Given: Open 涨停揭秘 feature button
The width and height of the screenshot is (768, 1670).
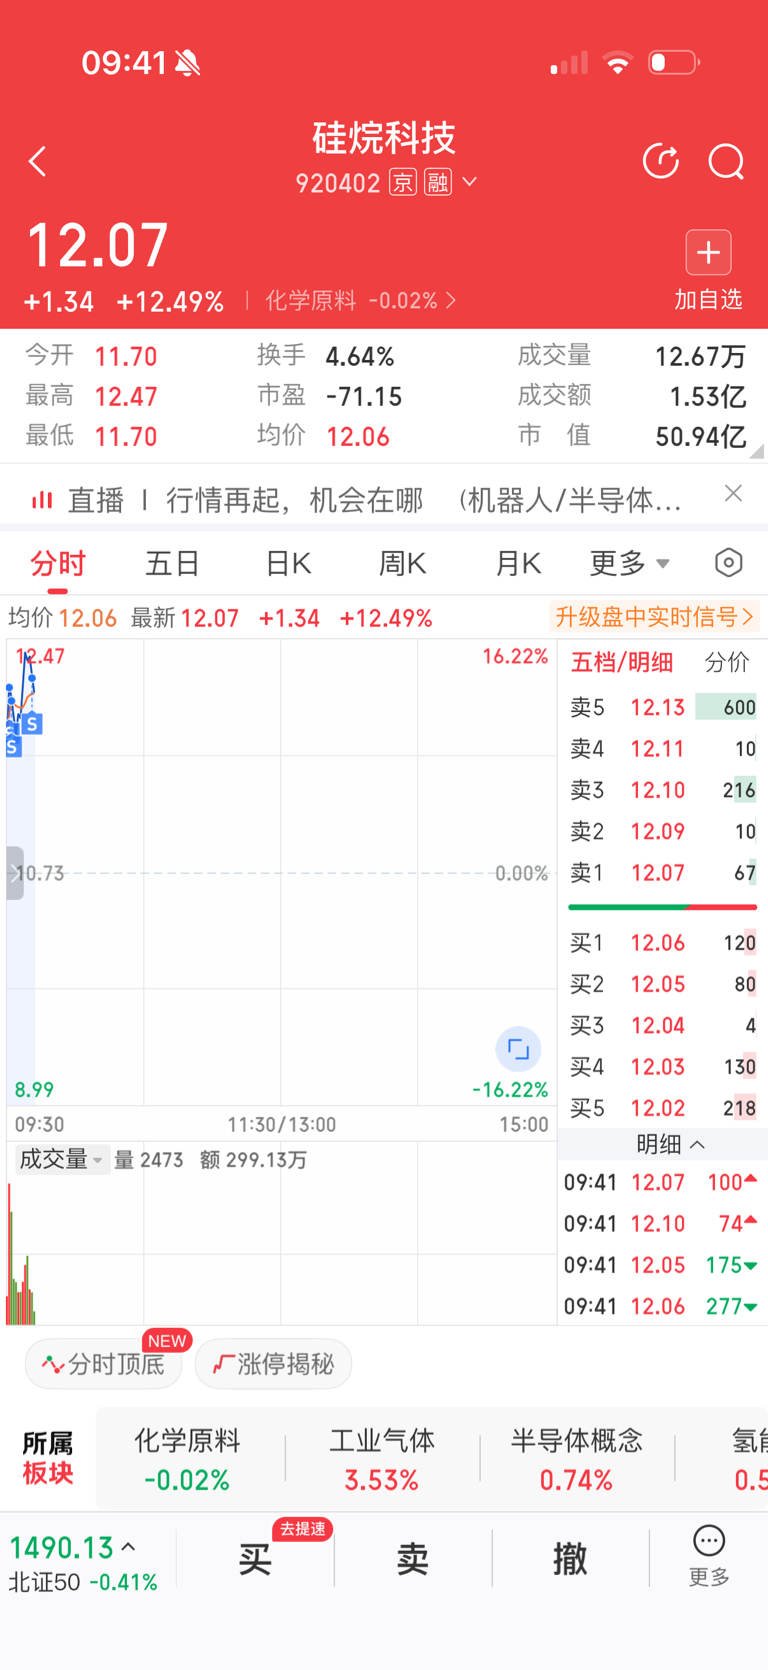Looking at the screenshot, I should coord(273,1364).
